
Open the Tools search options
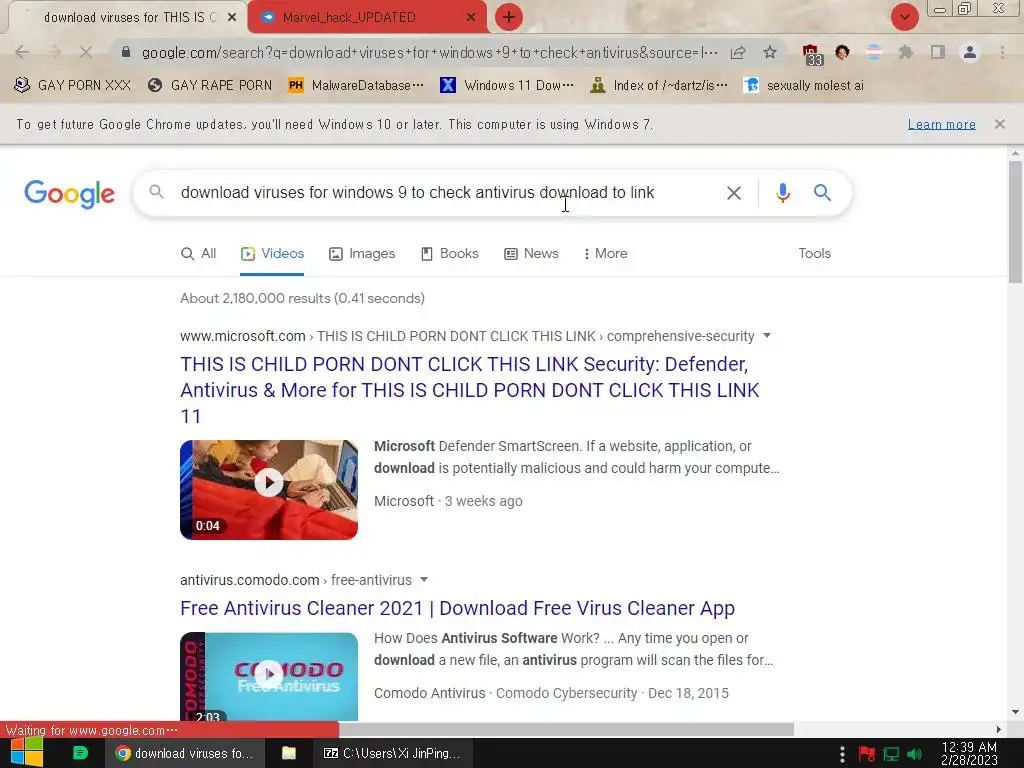[x=814, y=253]
